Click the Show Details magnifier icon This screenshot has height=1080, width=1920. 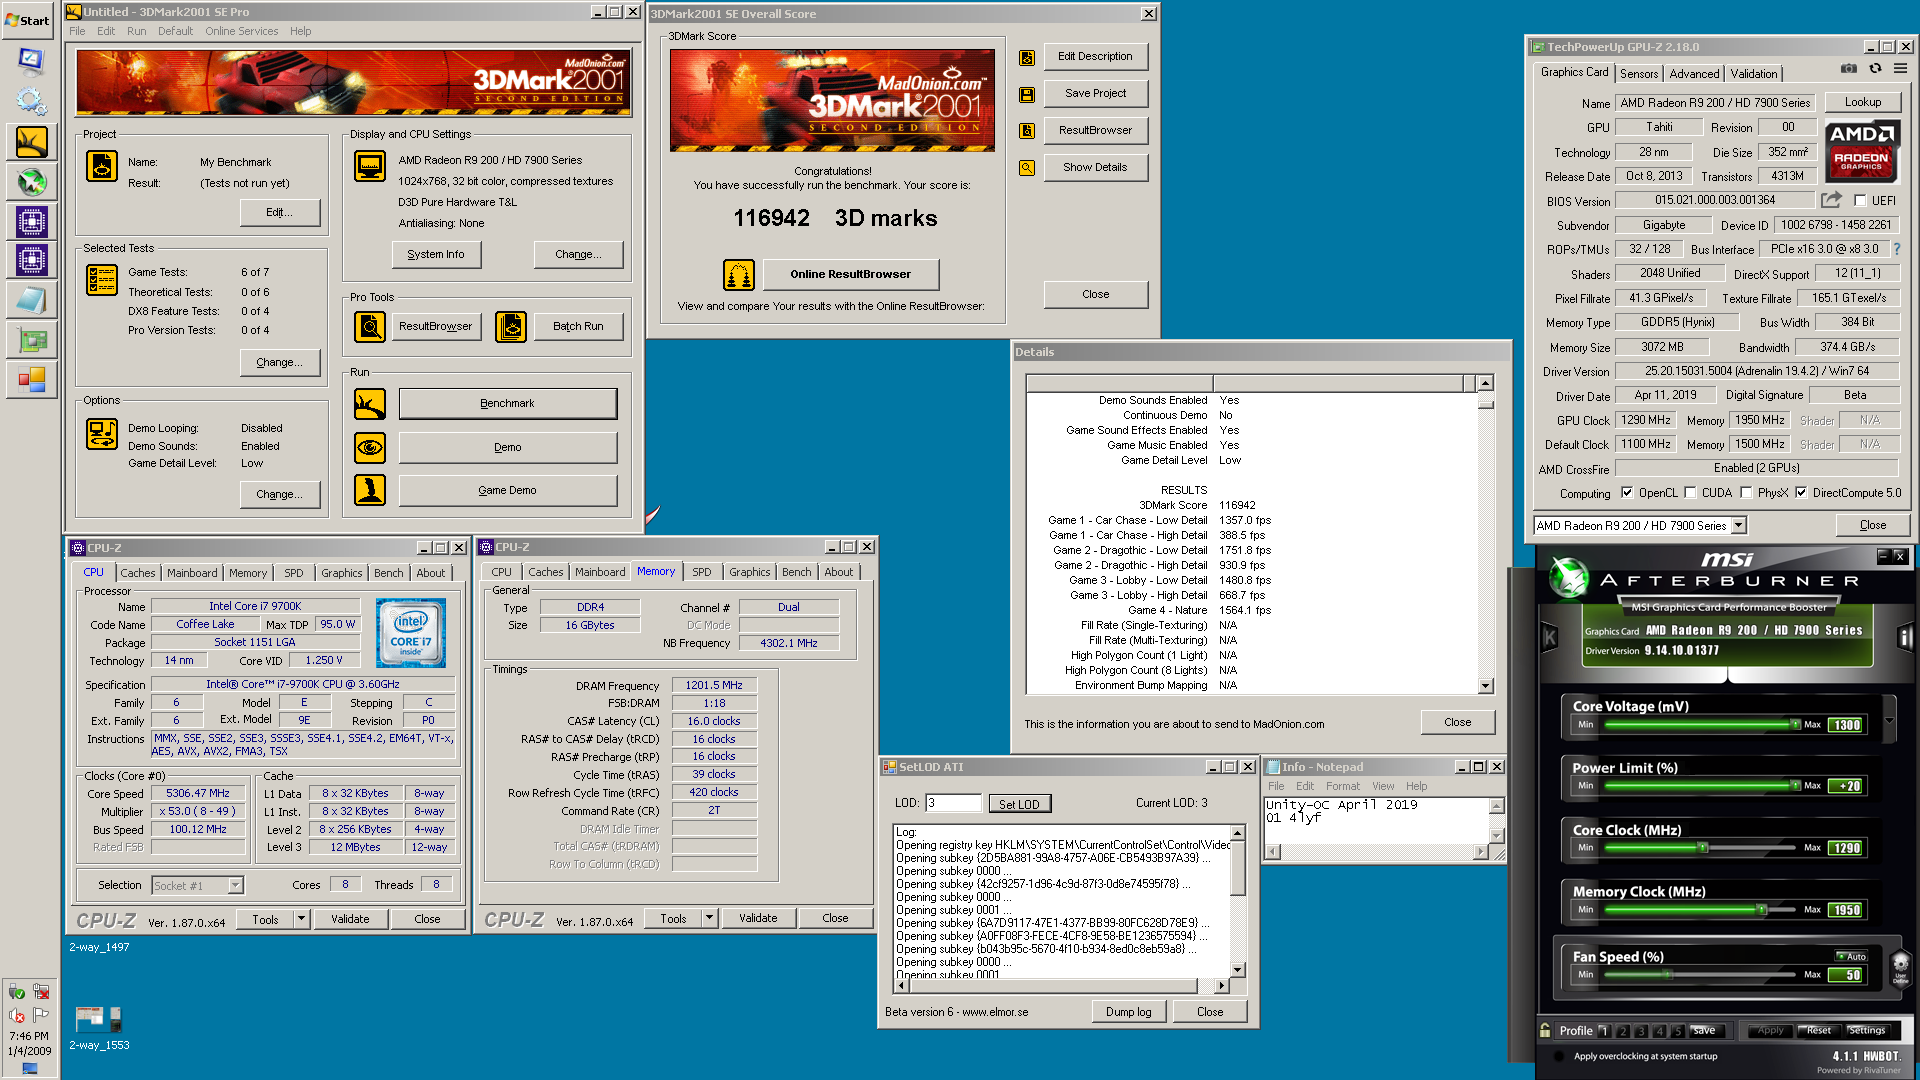click(x=1027, y=168)
